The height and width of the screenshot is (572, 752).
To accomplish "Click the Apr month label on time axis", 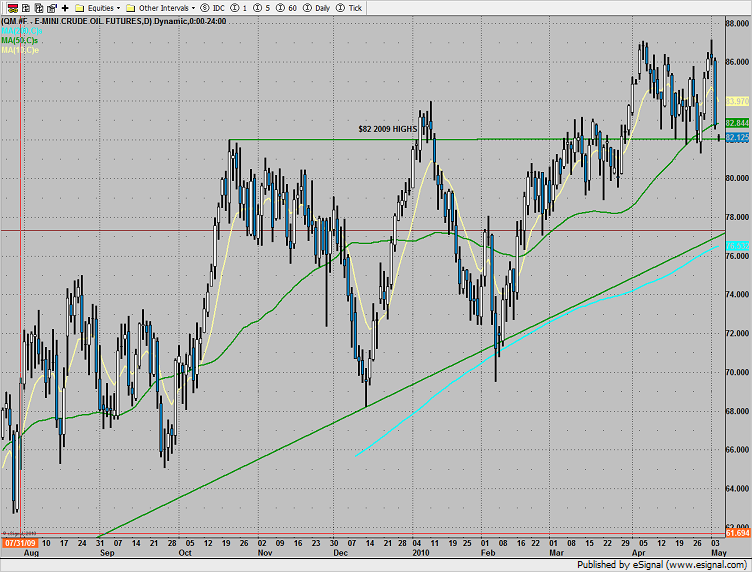I will tap(638, 553).
